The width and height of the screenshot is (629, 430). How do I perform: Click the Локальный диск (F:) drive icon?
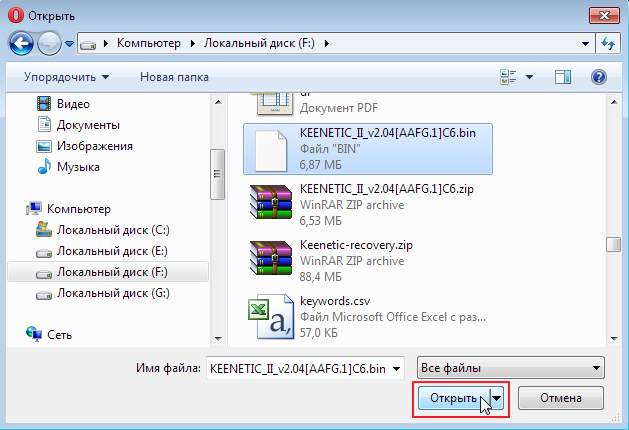[44, 274]
